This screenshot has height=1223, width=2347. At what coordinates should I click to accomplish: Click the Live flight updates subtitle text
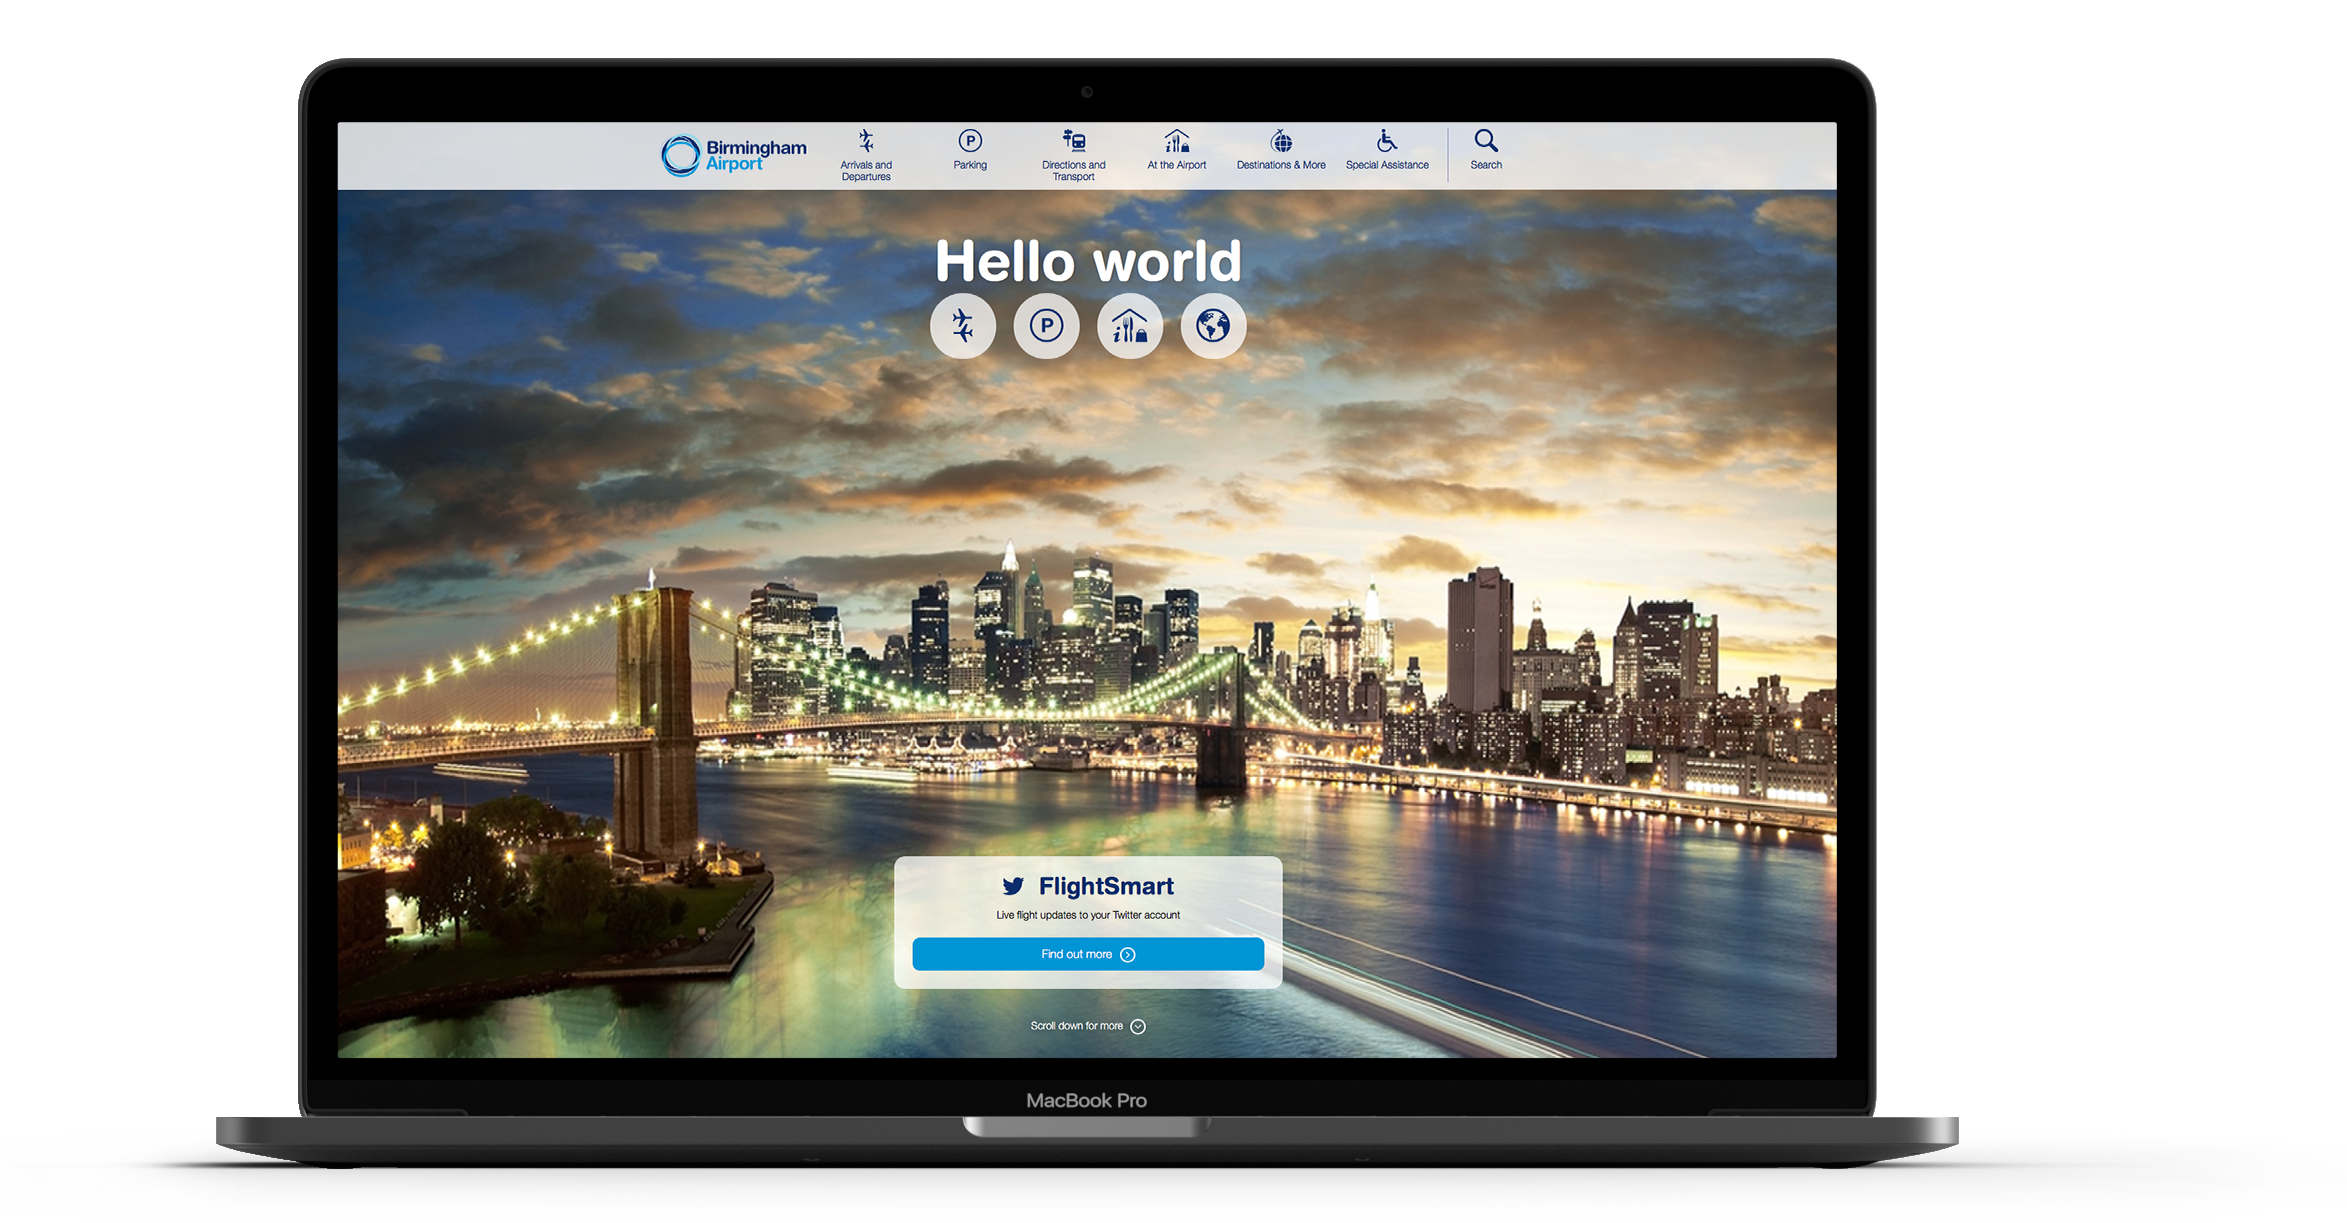pyautogui.click(x=1088, y=915)
